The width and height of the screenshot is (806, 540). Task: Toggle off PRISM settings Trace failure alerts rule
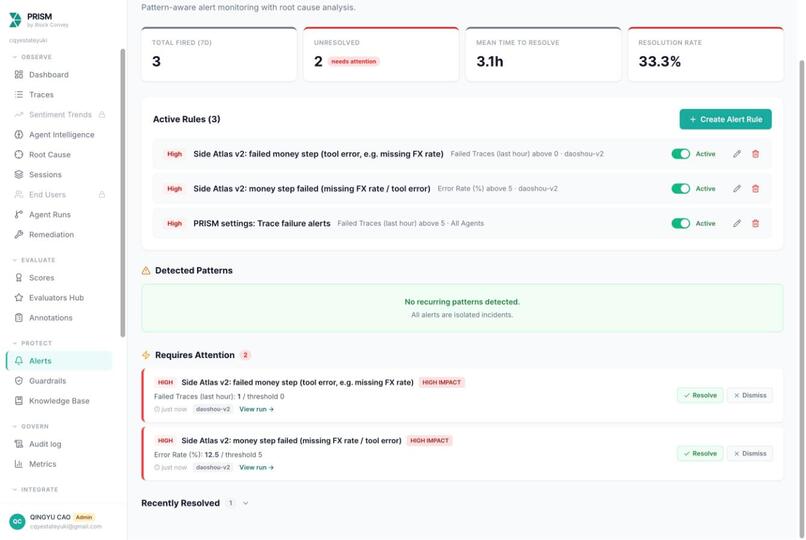(x=681, y=224)
